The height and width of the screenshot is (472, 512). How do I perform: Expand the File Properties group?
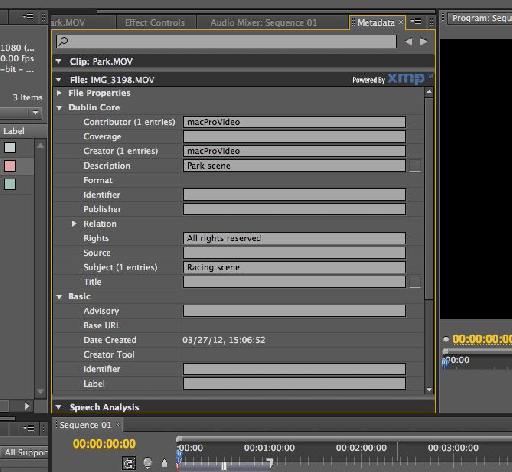pyautogui.click(x=59, y=93)
